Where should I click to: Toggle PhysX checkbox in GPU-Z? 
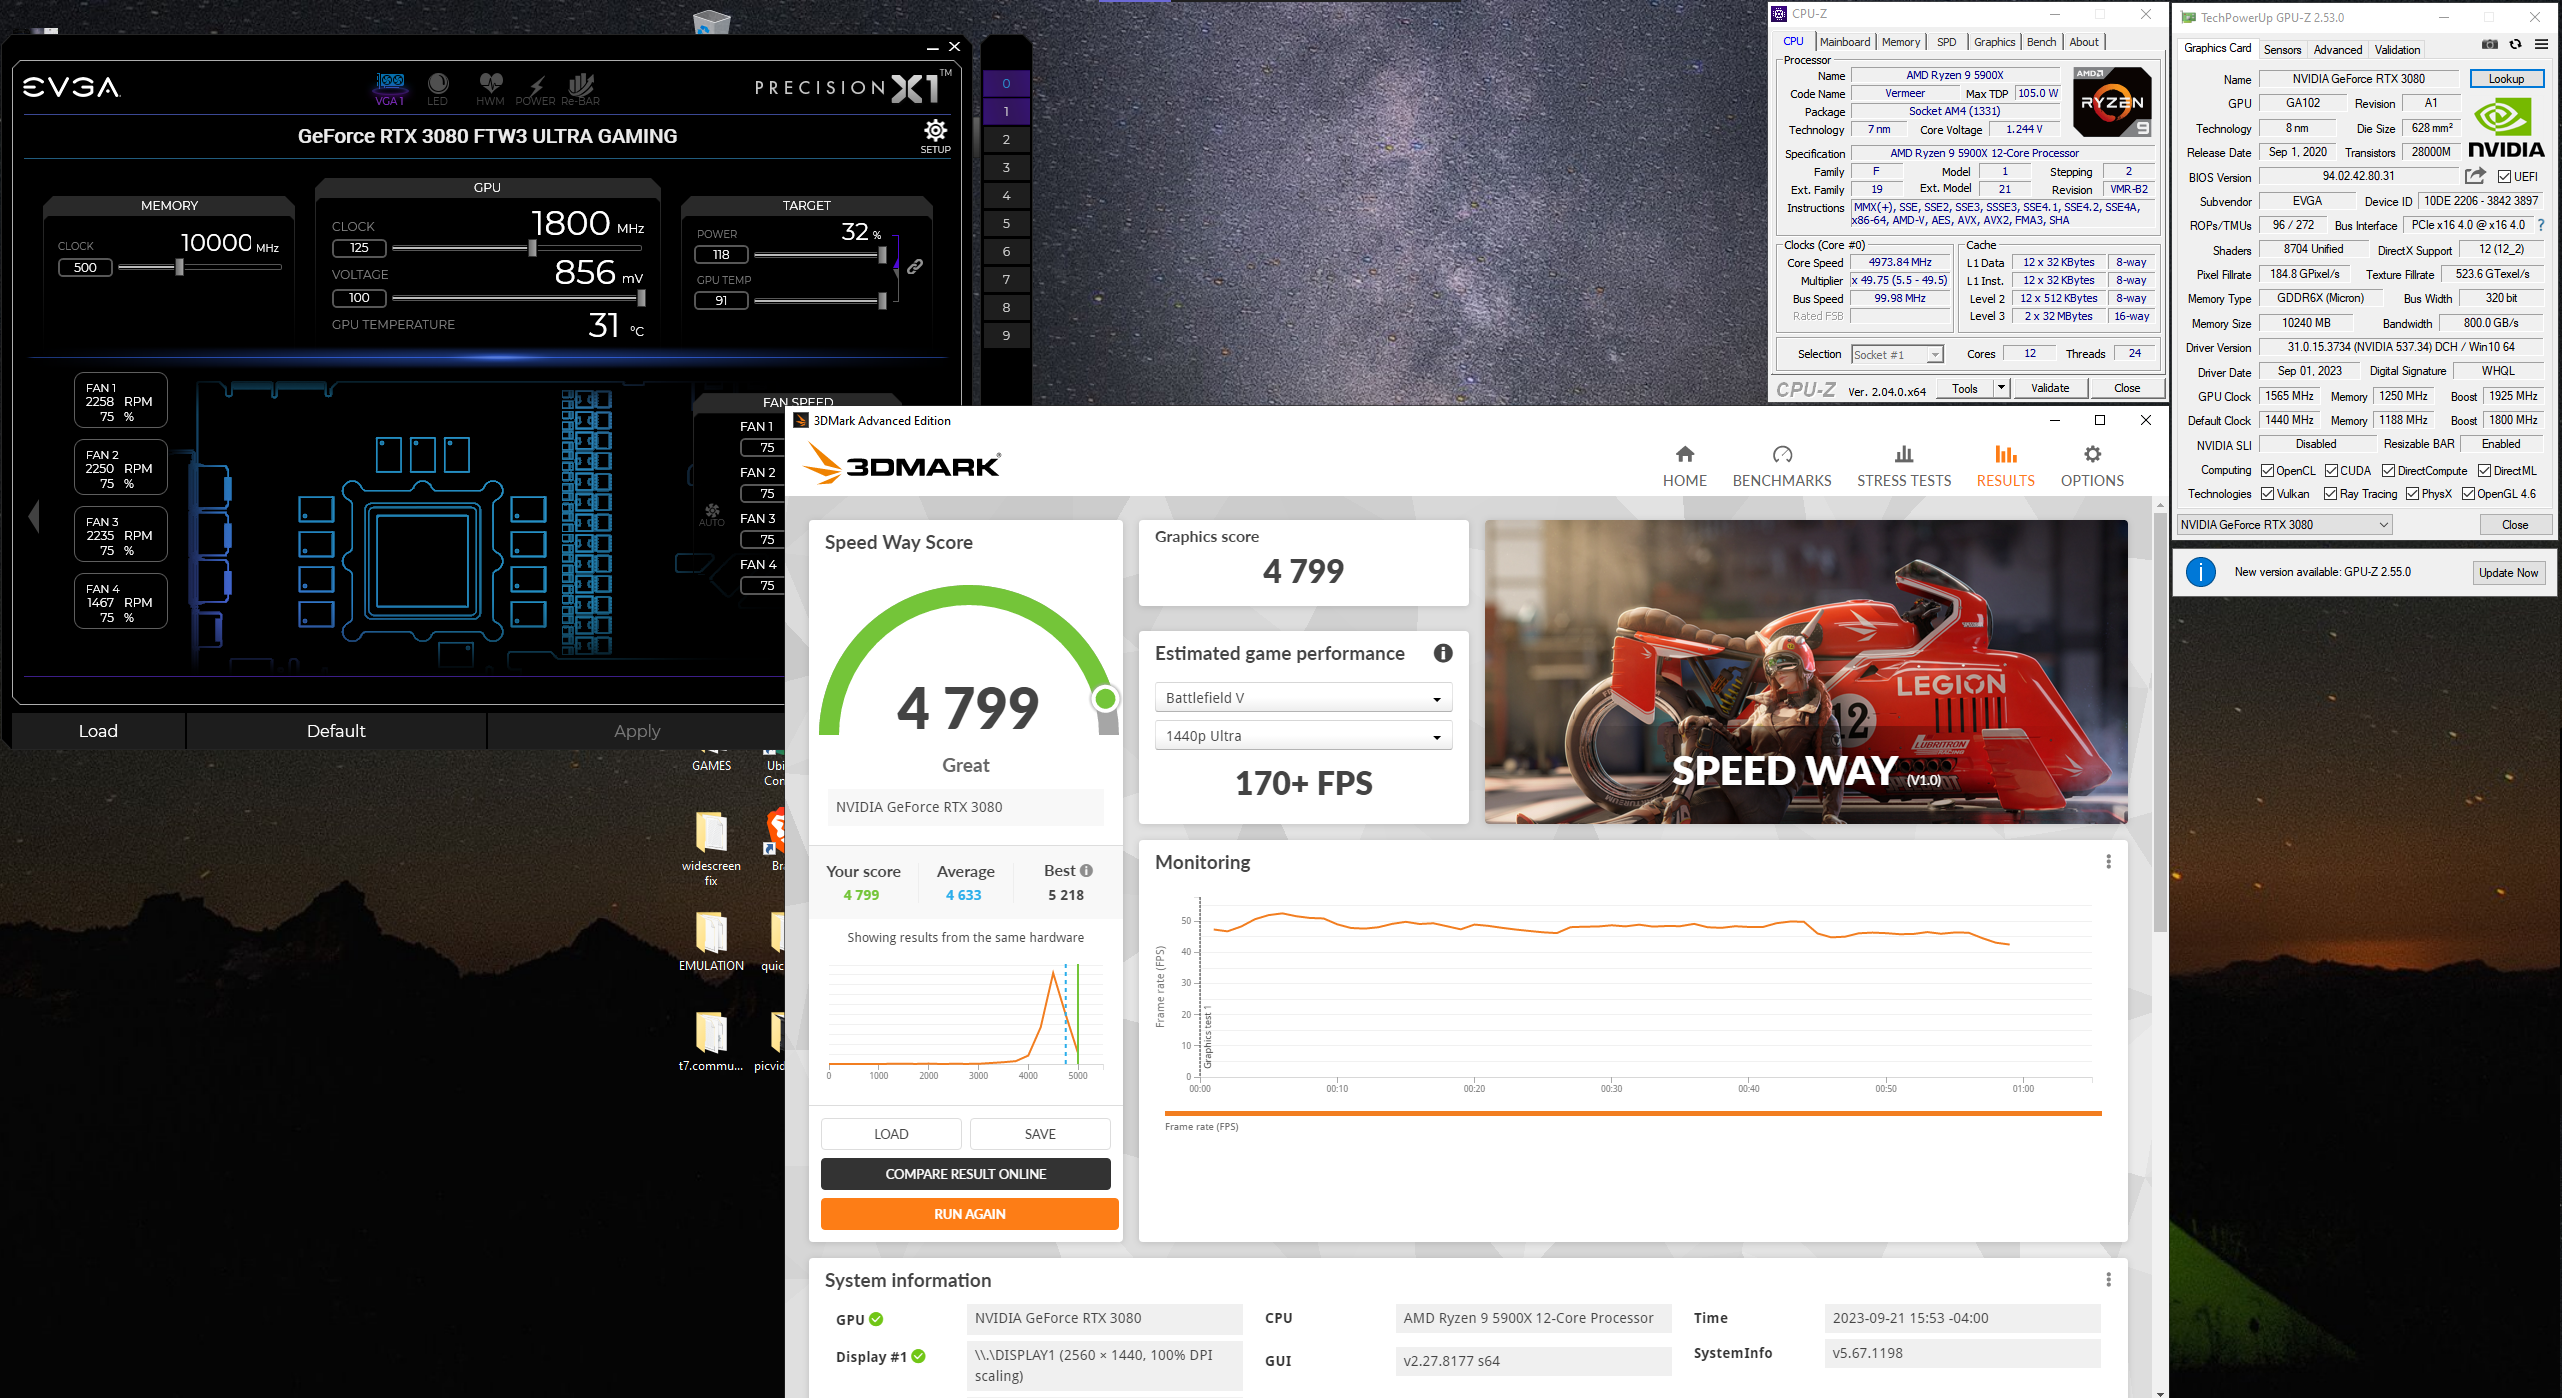click(2413, 494)
